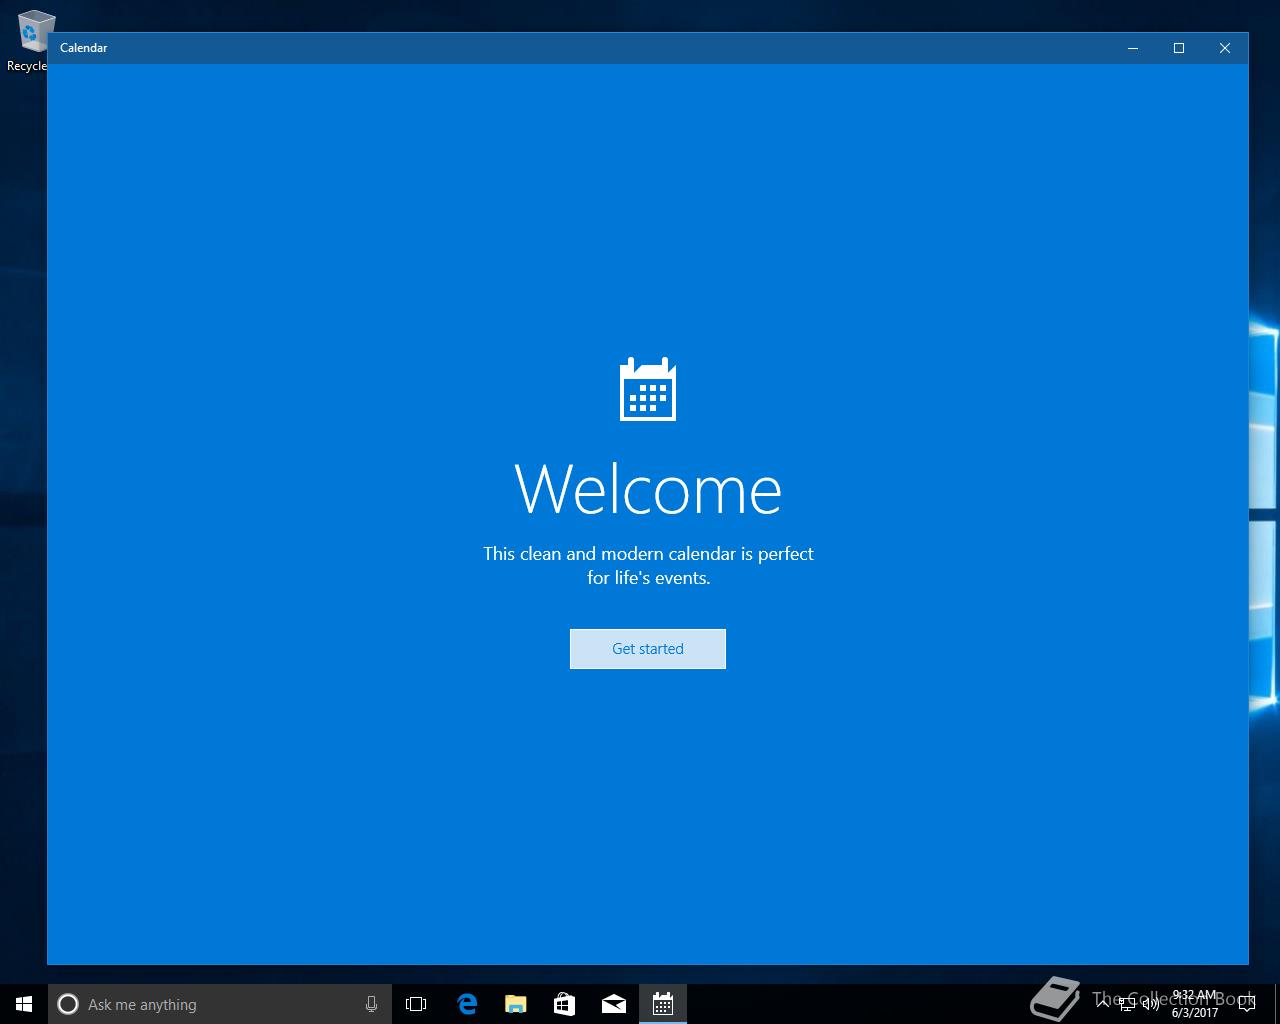Click the Get started button
Image resolution: width=1280 pixels, height=1024 pixels.
tap(648, 649)
